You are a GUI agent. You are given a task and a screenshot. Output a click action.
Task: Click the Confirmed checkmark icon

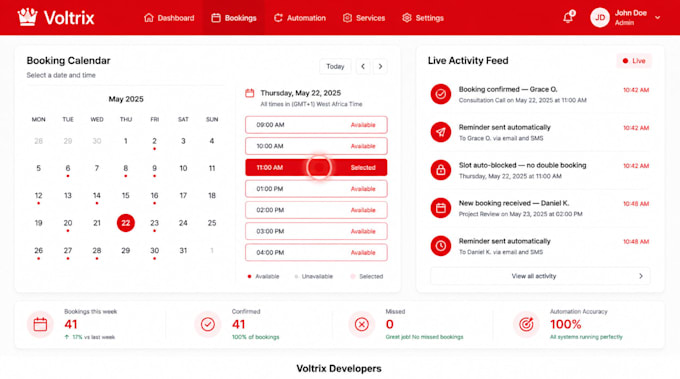click(208, 324)
